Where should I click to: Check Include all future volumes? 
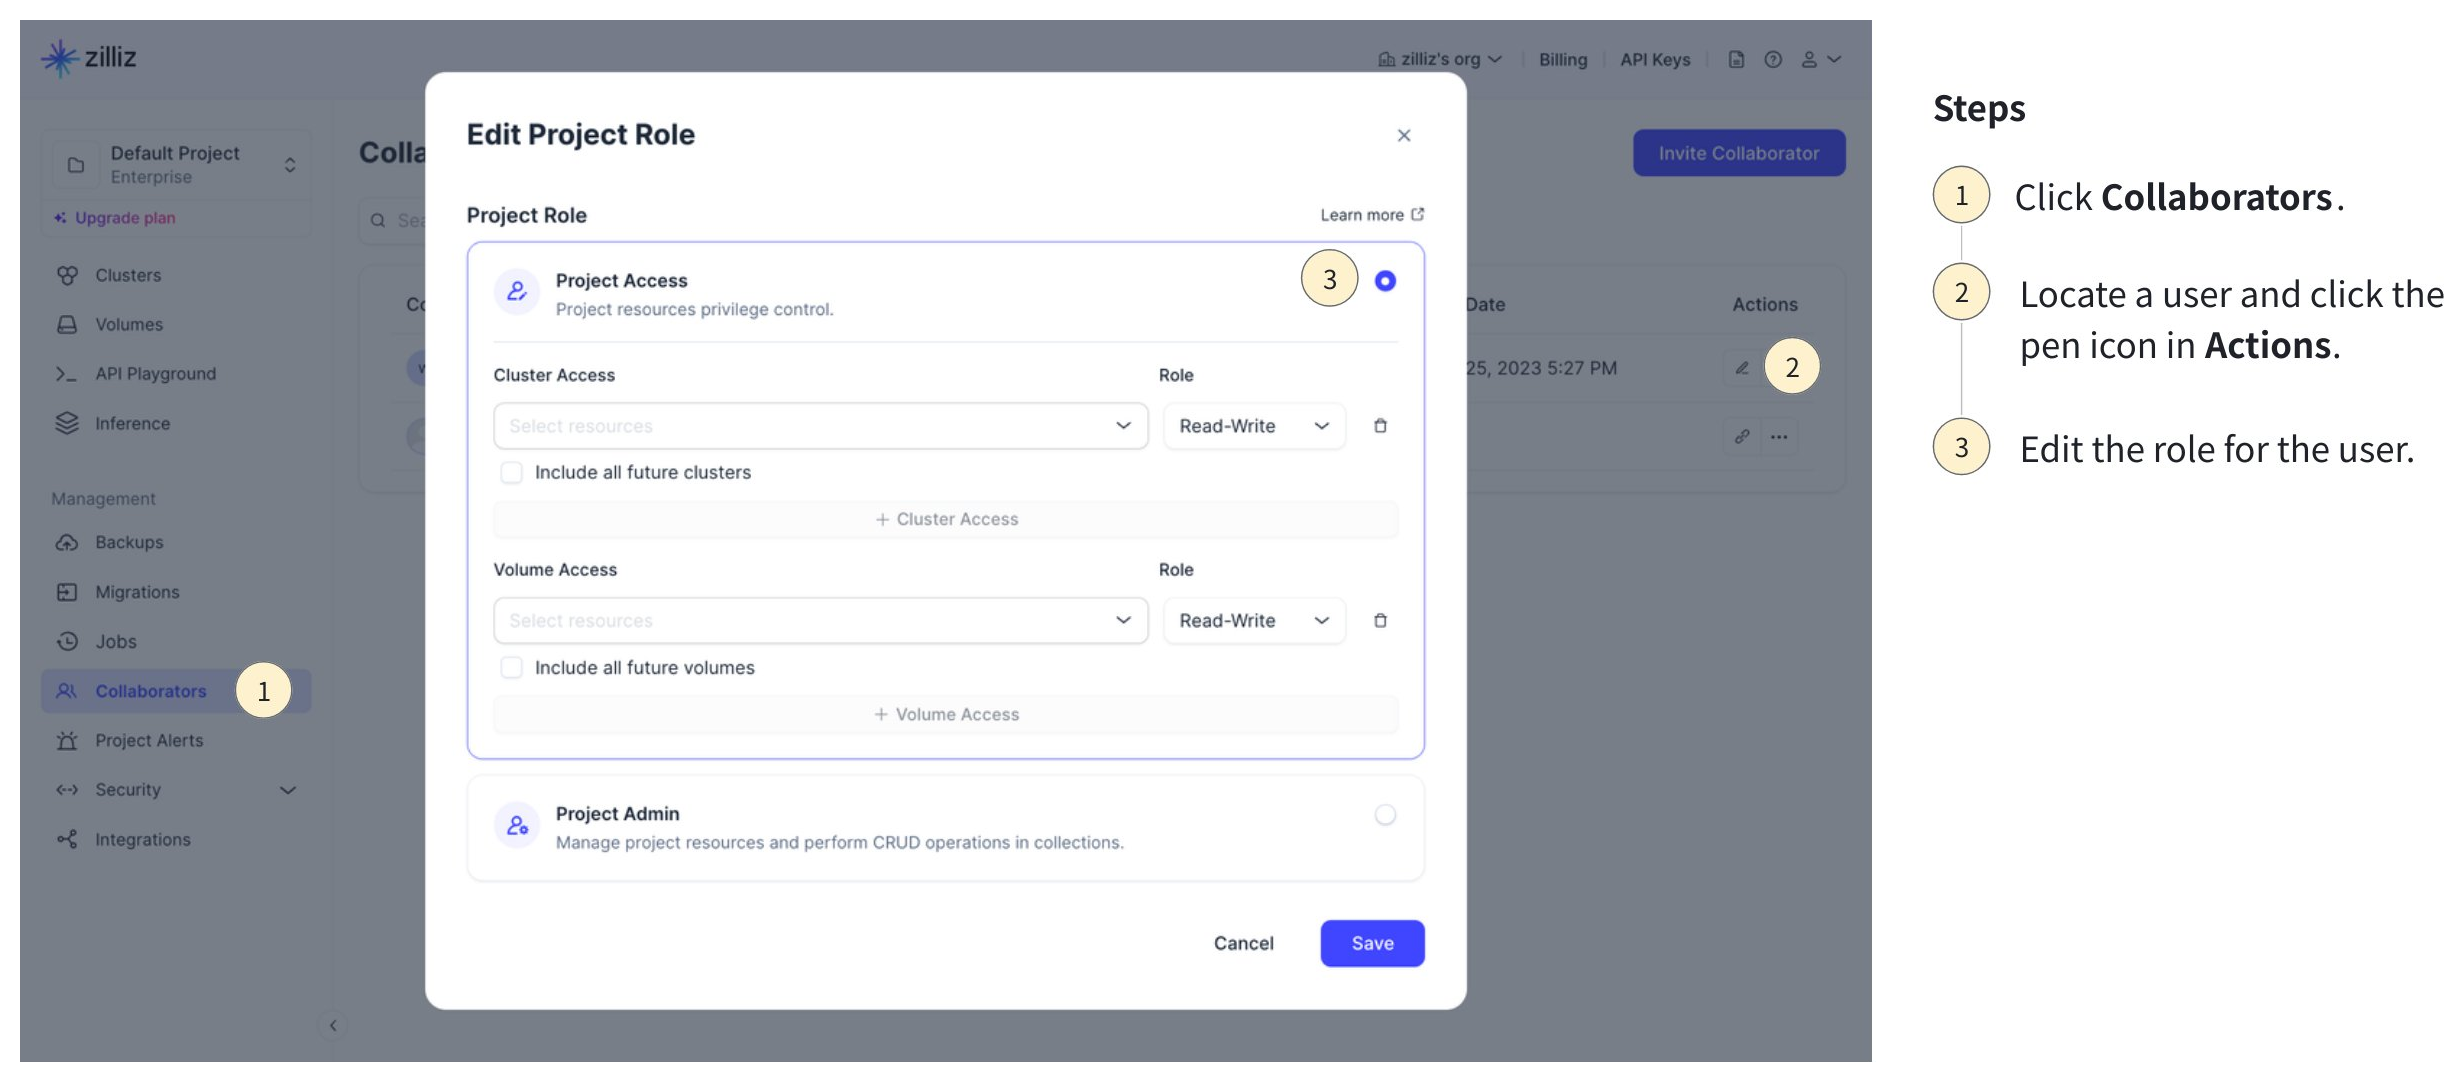(511, 667)
